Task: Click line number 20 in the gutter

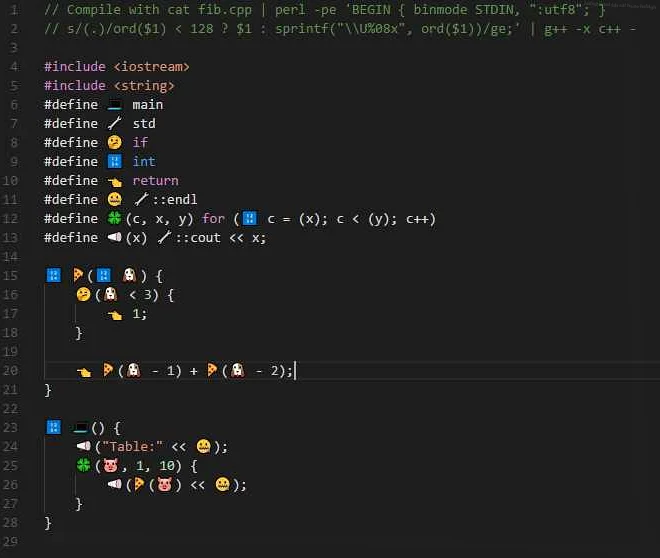Action: click(11, 370)
